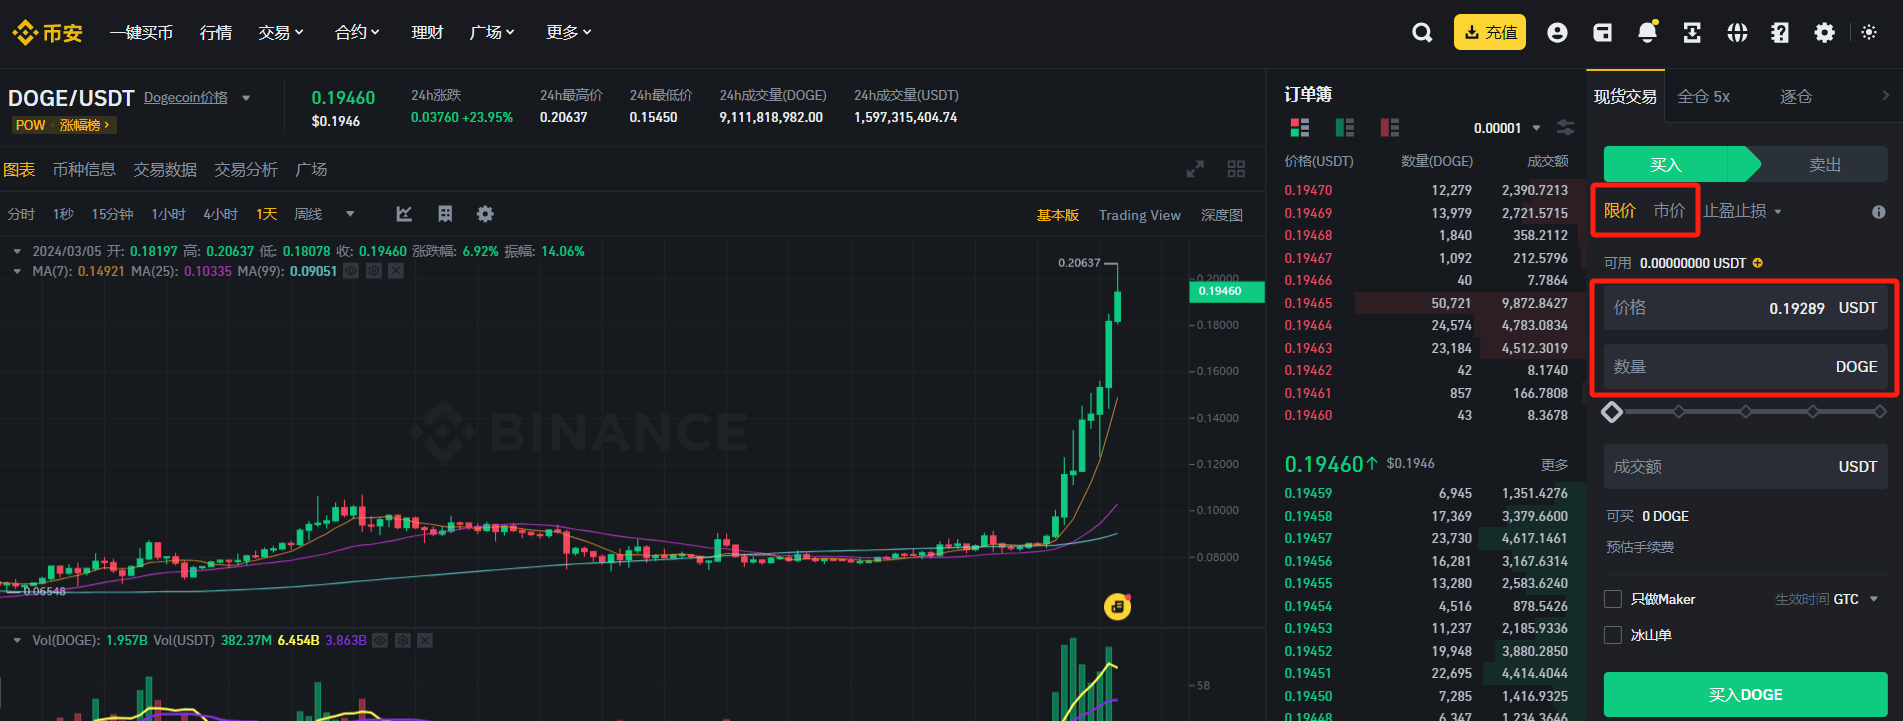Open the header settings gear icon
This screenshot has width=1903, height=721.
(1824, 33)
